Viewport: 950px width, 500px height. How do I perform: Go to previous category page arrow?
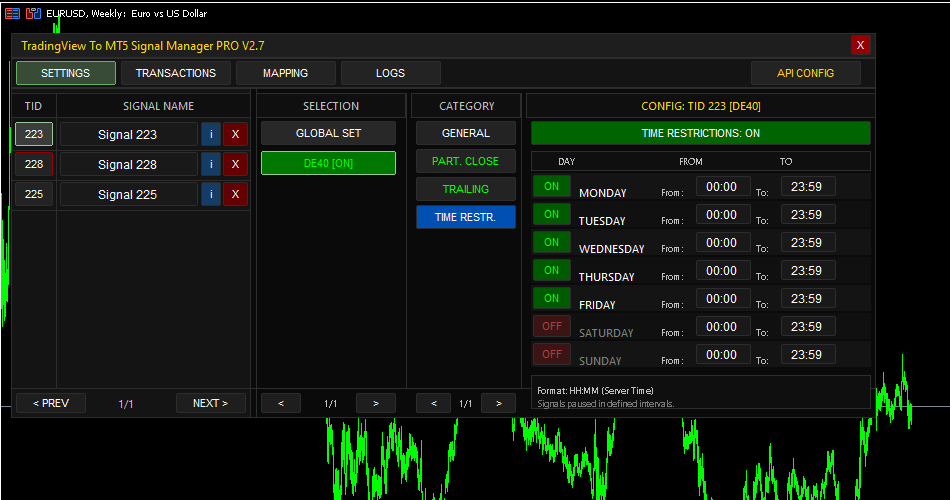coord(433,403)
